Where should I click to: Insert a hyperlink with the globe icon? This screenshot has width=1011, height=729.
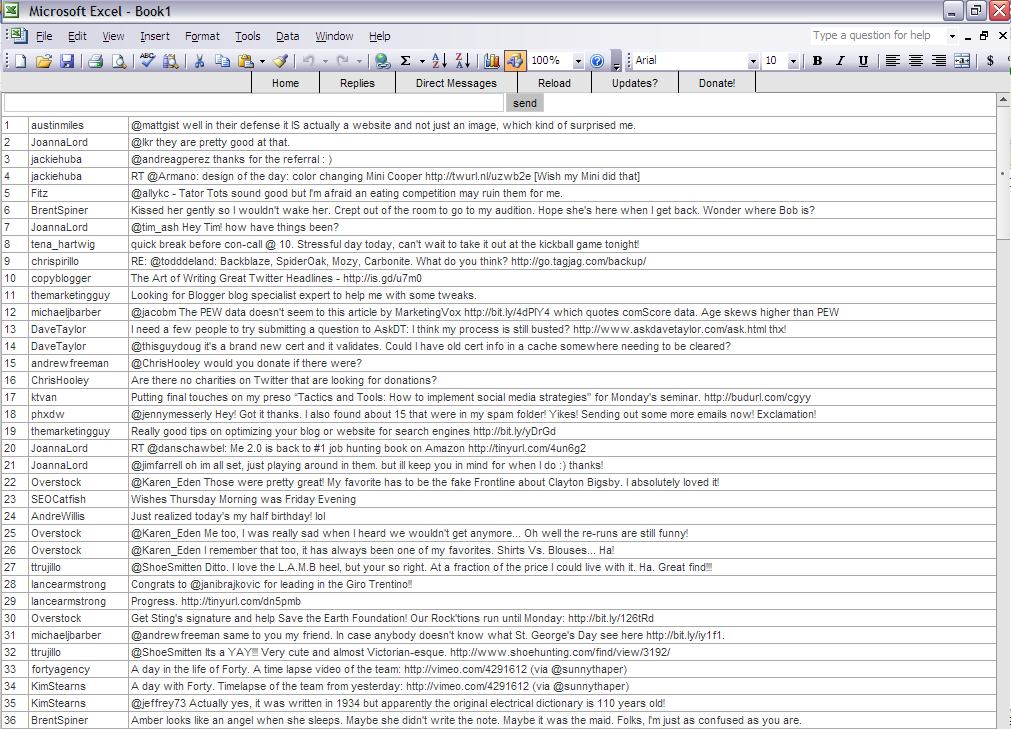pos(382,61)
